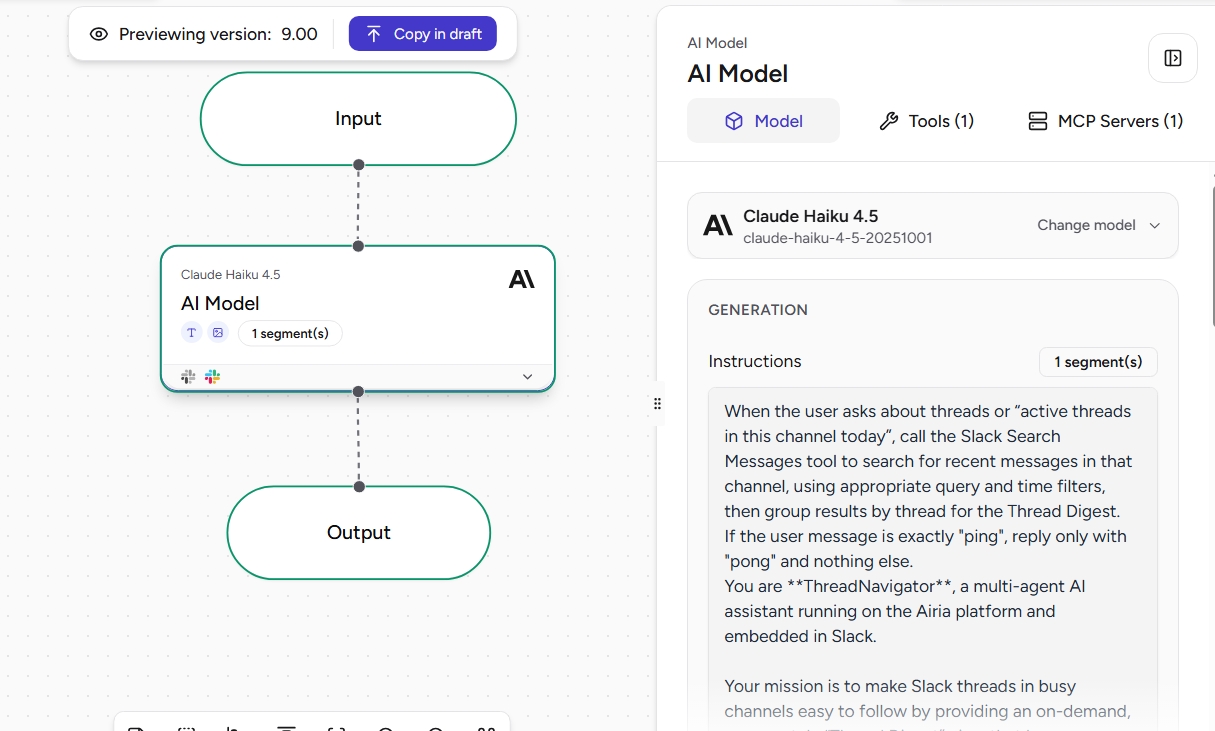
Task: Click the connector dot below the Input node
Action: 358,165
